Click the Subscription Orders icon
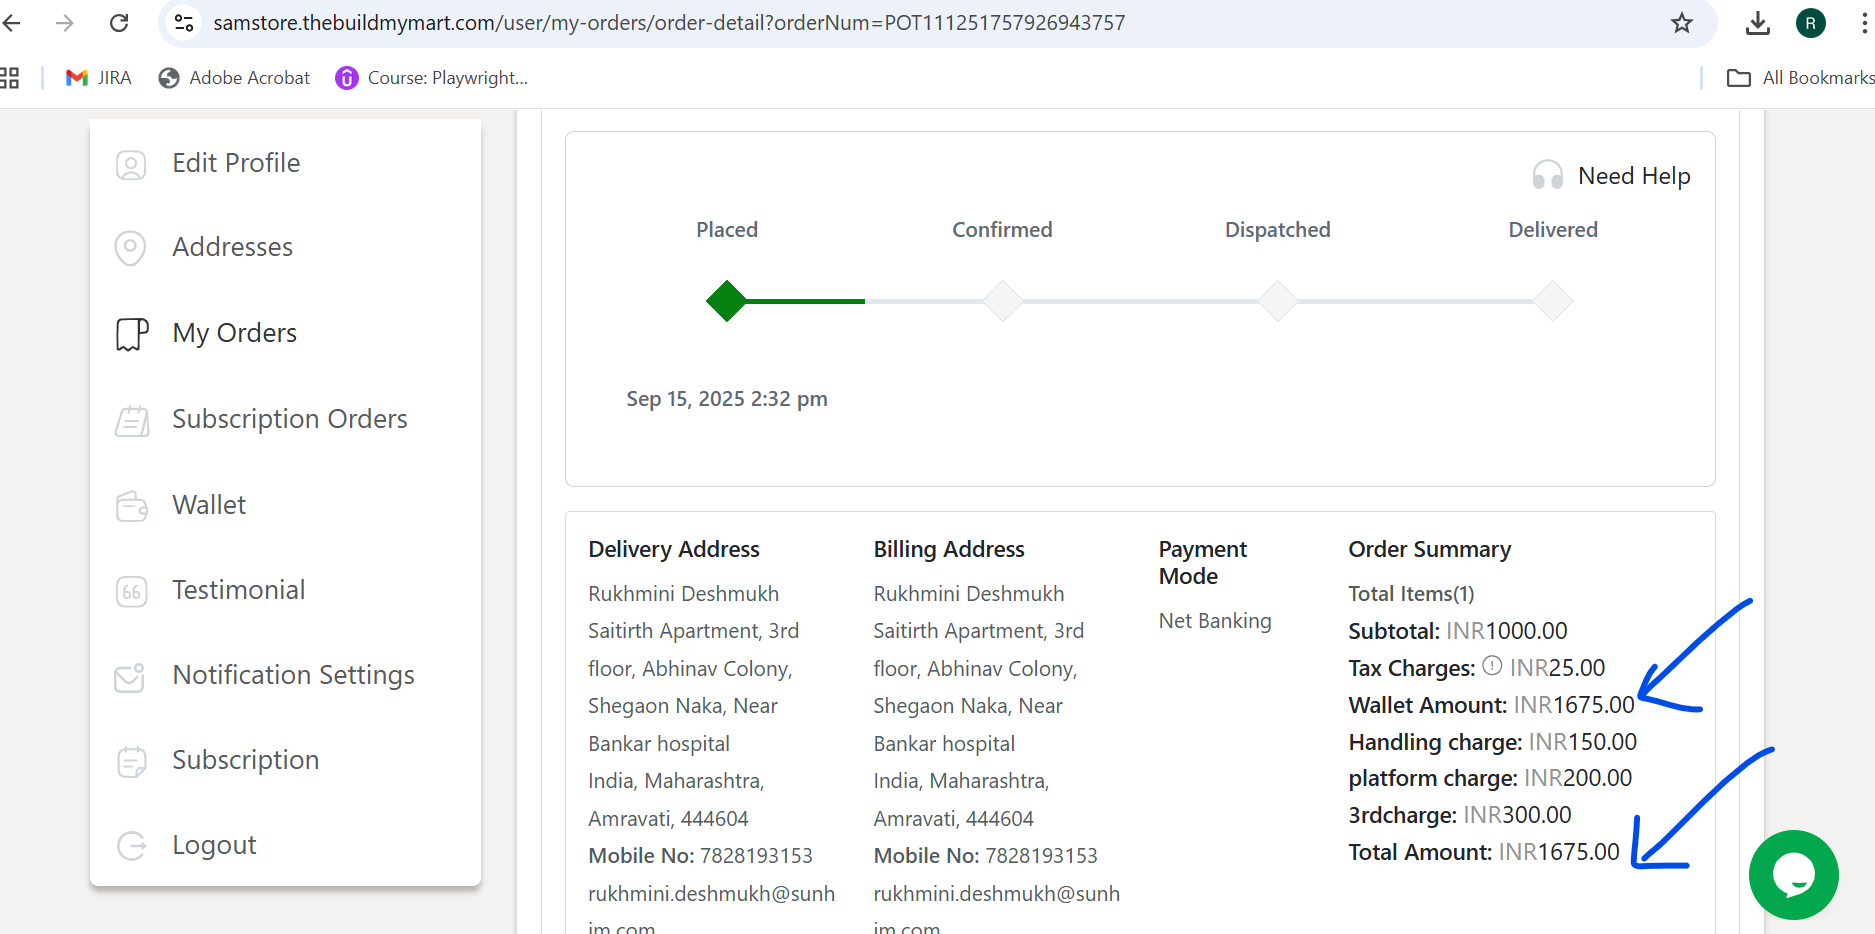 [x=132, y=420]
